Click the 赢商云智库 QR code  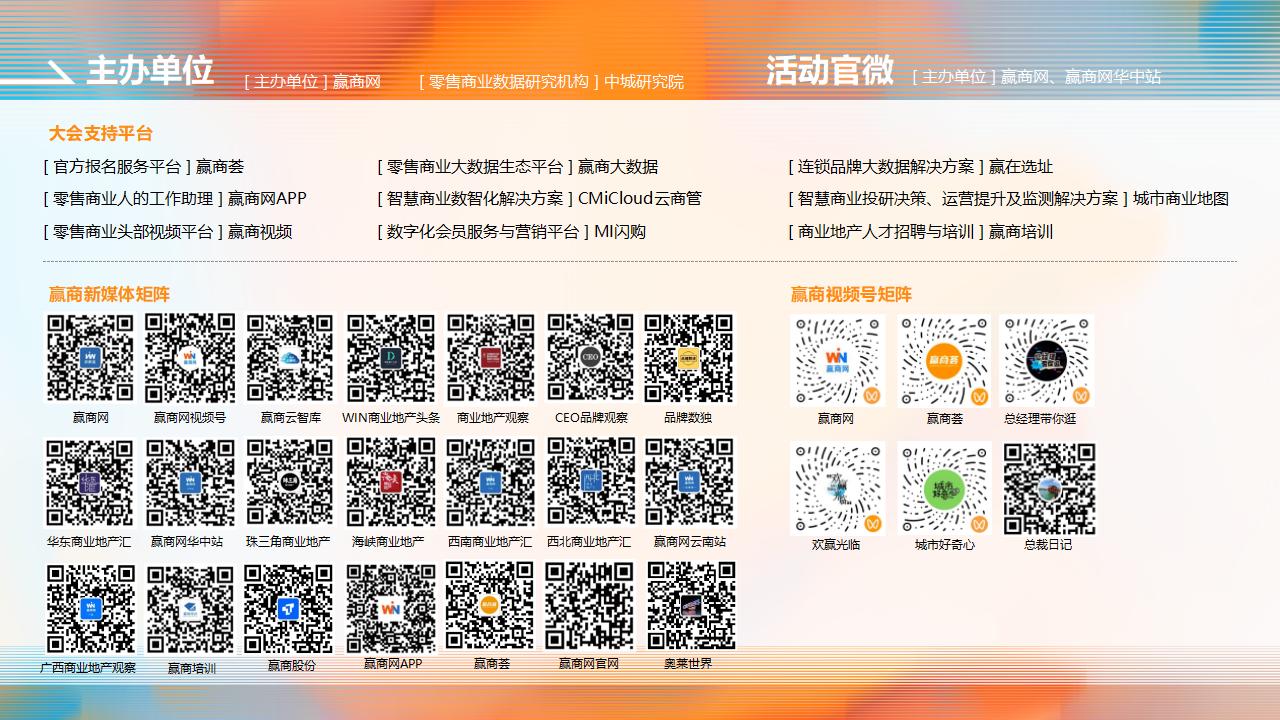(290, 358)
